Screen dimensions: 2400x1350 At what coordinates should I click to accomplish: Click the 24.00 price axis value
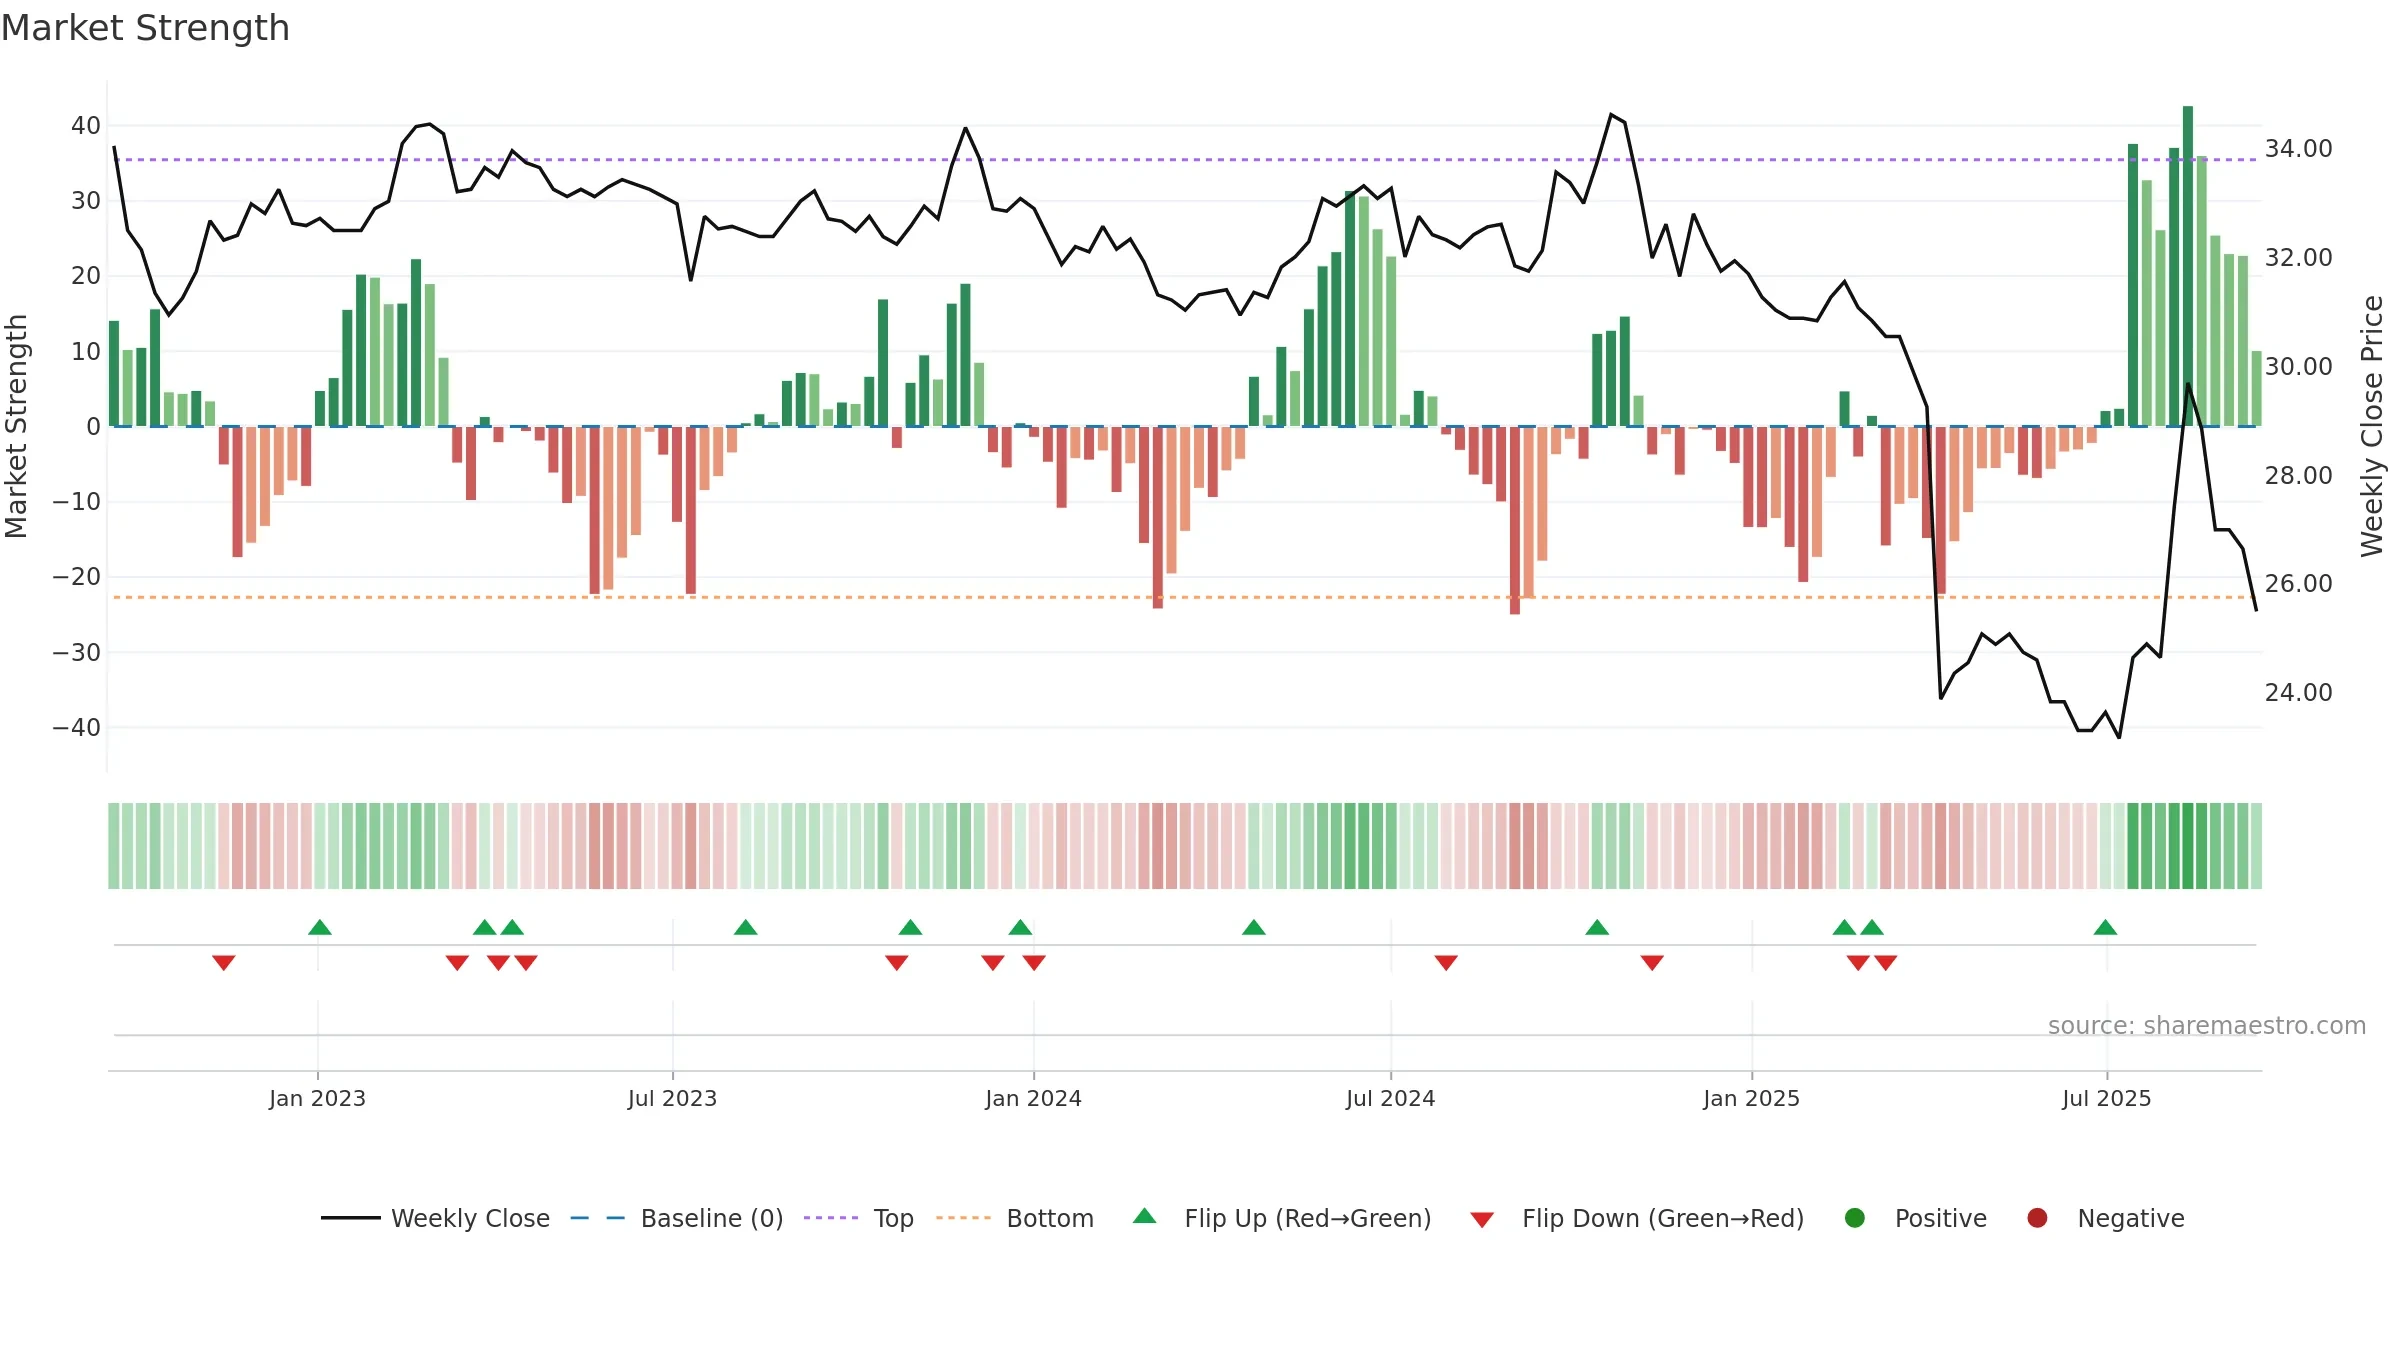2298,693
